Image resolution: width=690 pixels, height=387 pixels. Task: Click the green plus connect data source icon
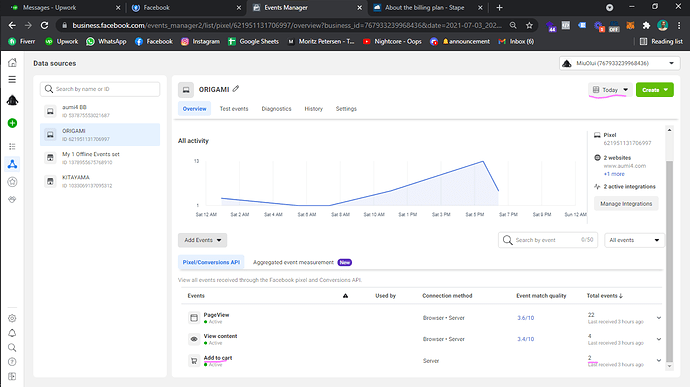pos(12,123)
